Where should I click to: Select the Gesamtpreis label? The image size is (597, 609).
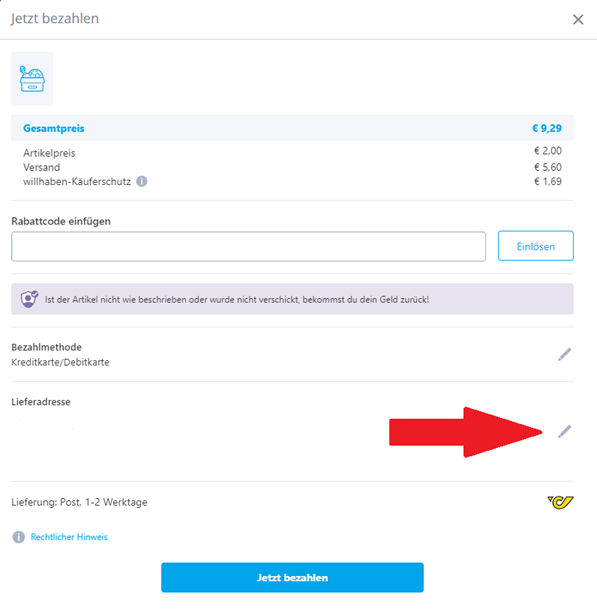pyautogui.click(x=54, y=128)
